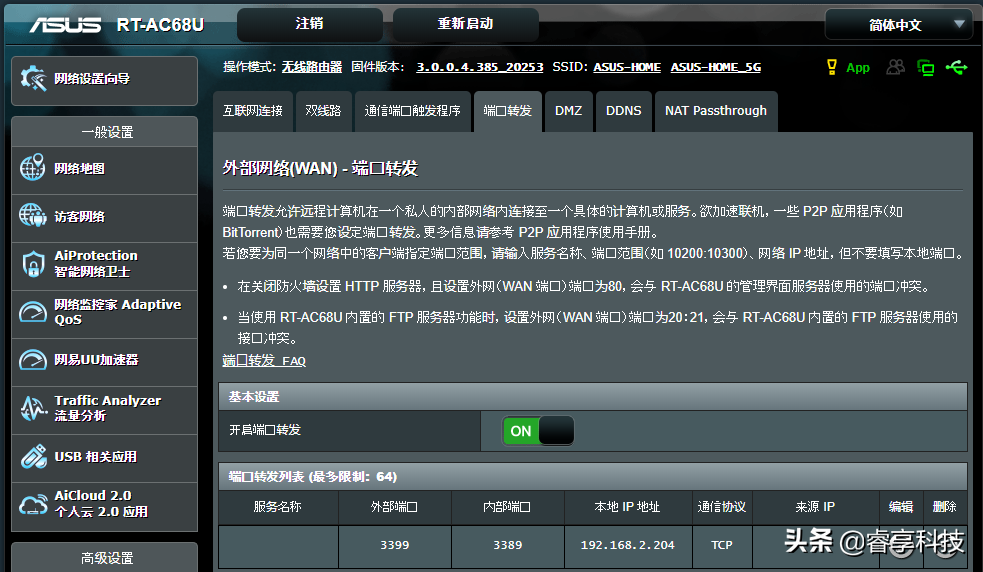The height and width of the screenshot is (572, 983).
Task: Click the 高级设置 sidebar heading
Action: 107,558
